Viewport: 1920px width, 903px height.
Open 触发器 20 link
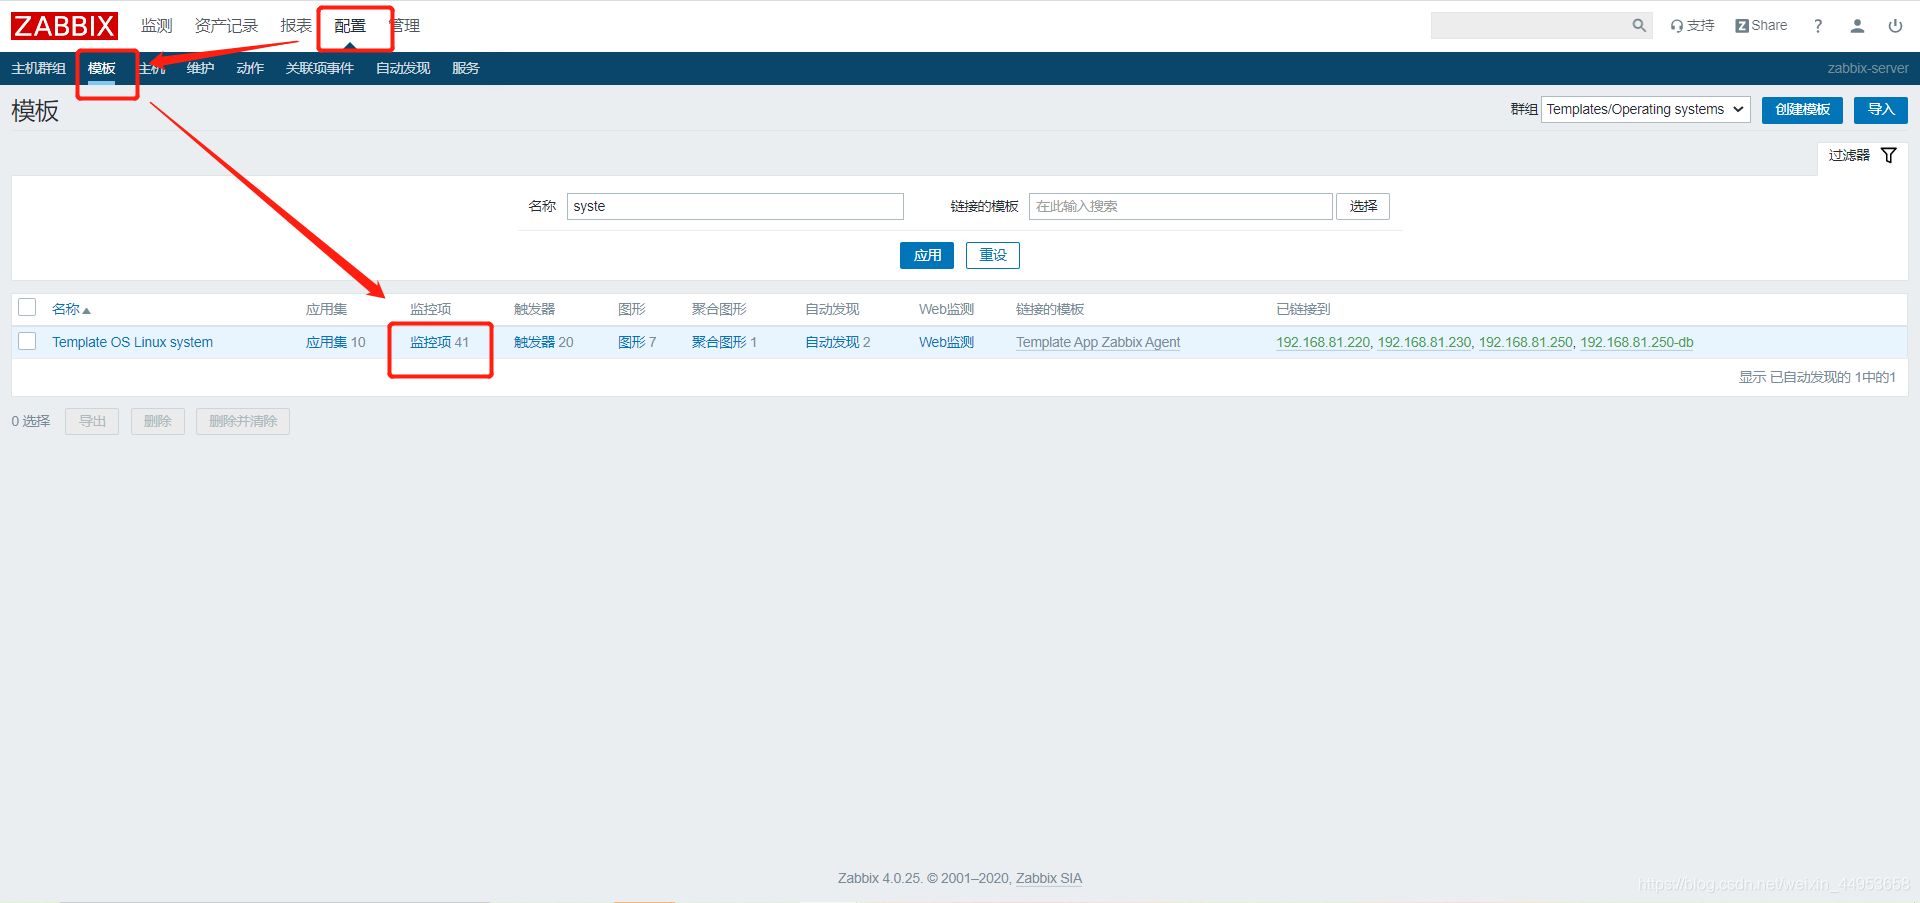point(544,342)
